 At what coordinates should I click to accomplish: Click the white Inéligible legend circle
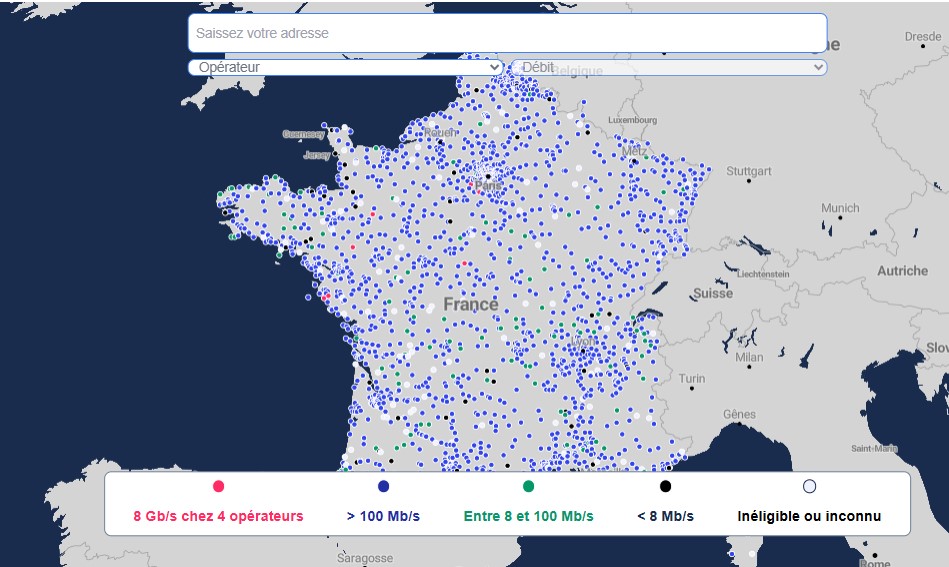click(x=809, y=486)
